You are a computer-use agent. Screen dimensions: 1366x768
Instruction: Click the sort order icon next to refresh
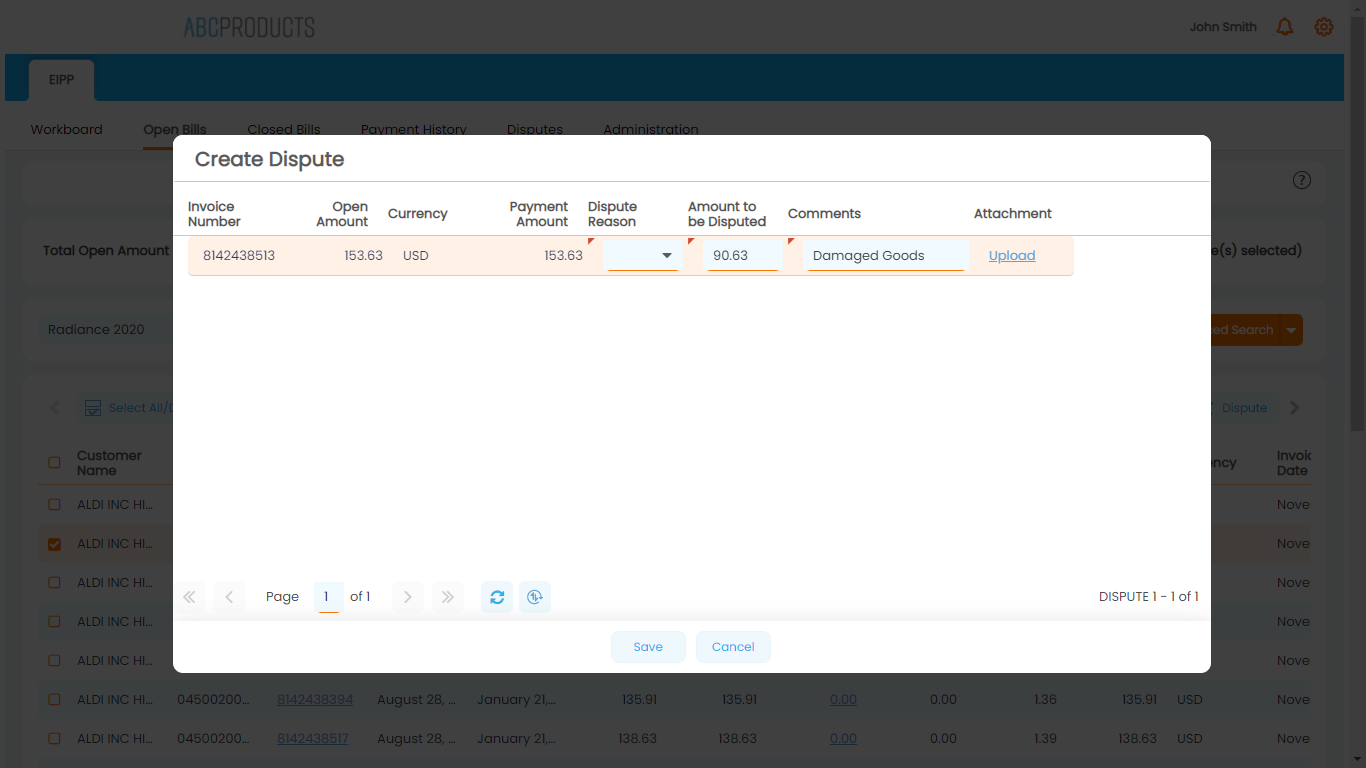pos(535,597)
